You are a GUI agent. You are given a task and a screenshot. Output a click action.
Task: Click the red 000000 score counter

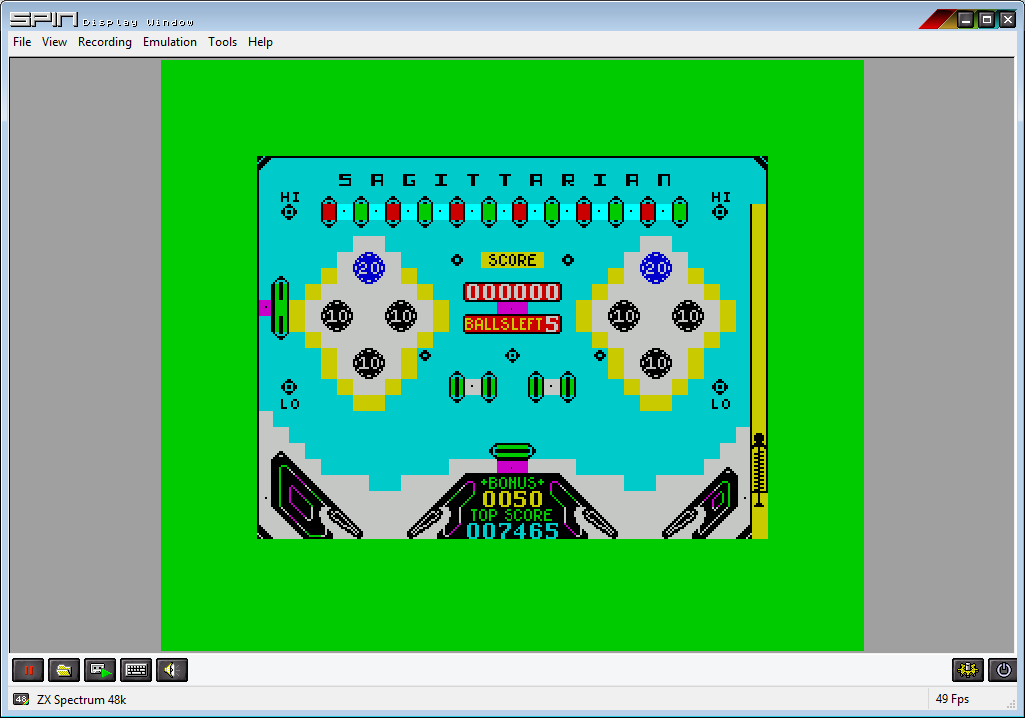coord(512,292)
